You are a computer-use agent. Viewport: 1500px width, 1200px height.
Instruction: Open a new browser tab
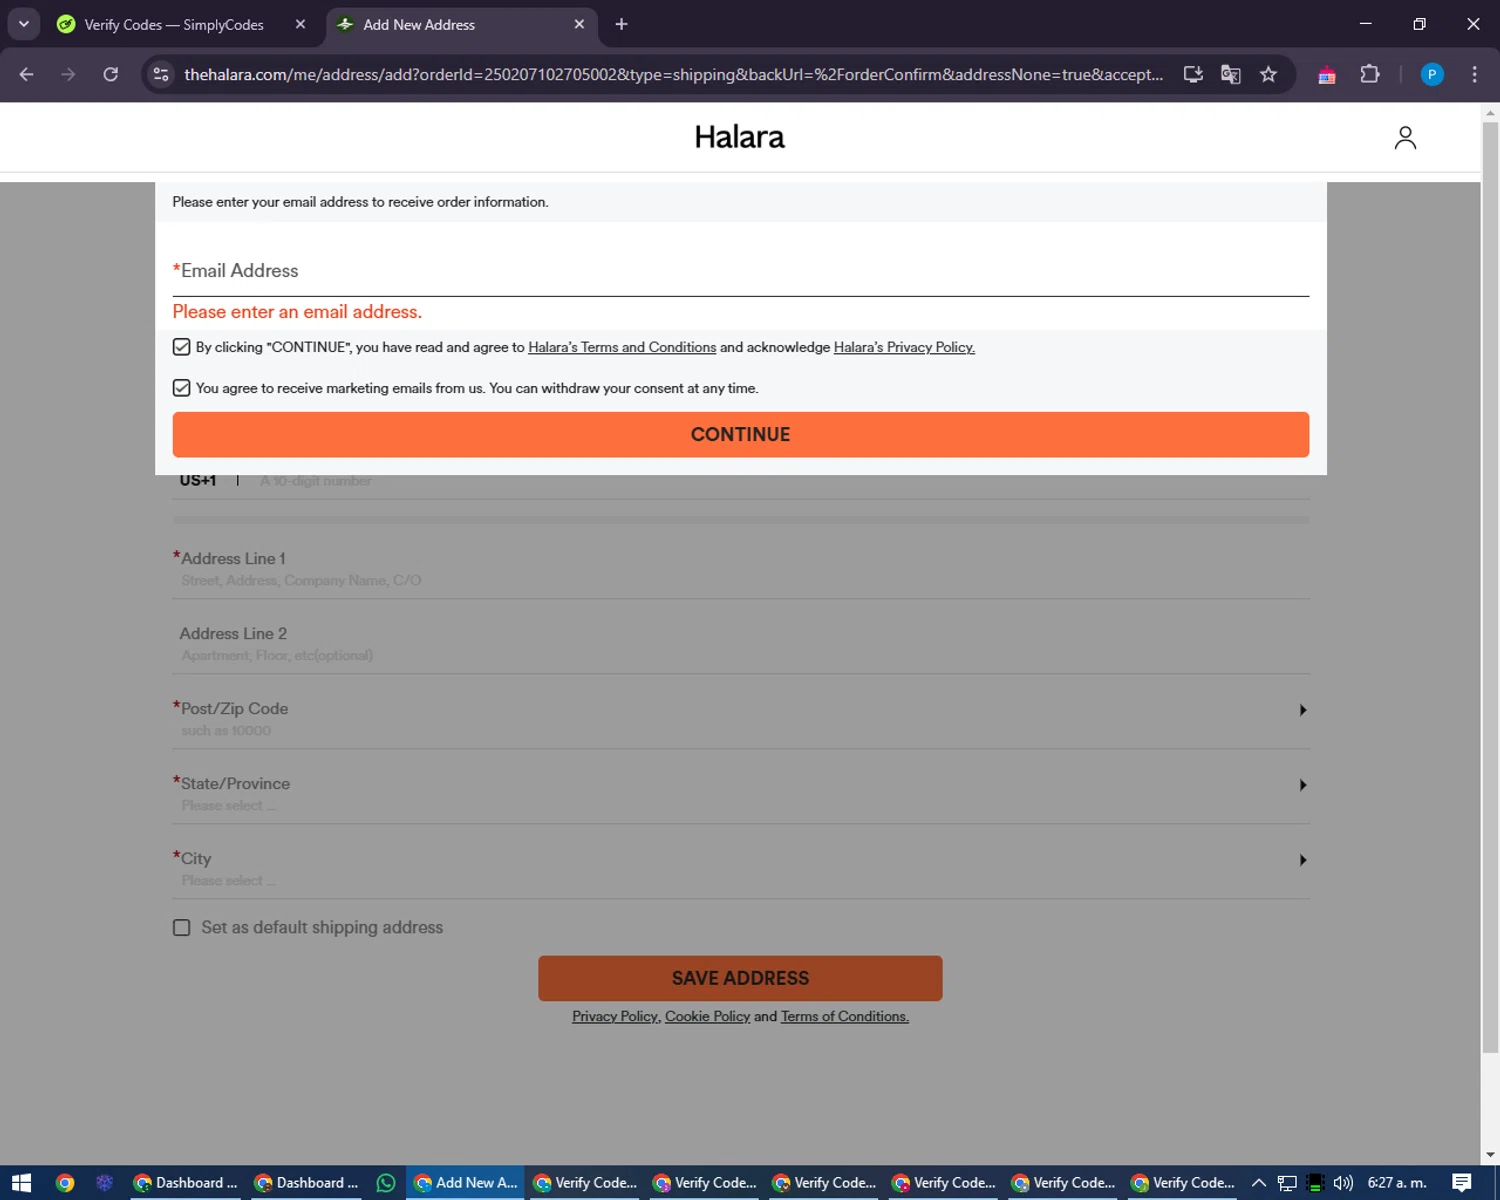coord(621,24)
